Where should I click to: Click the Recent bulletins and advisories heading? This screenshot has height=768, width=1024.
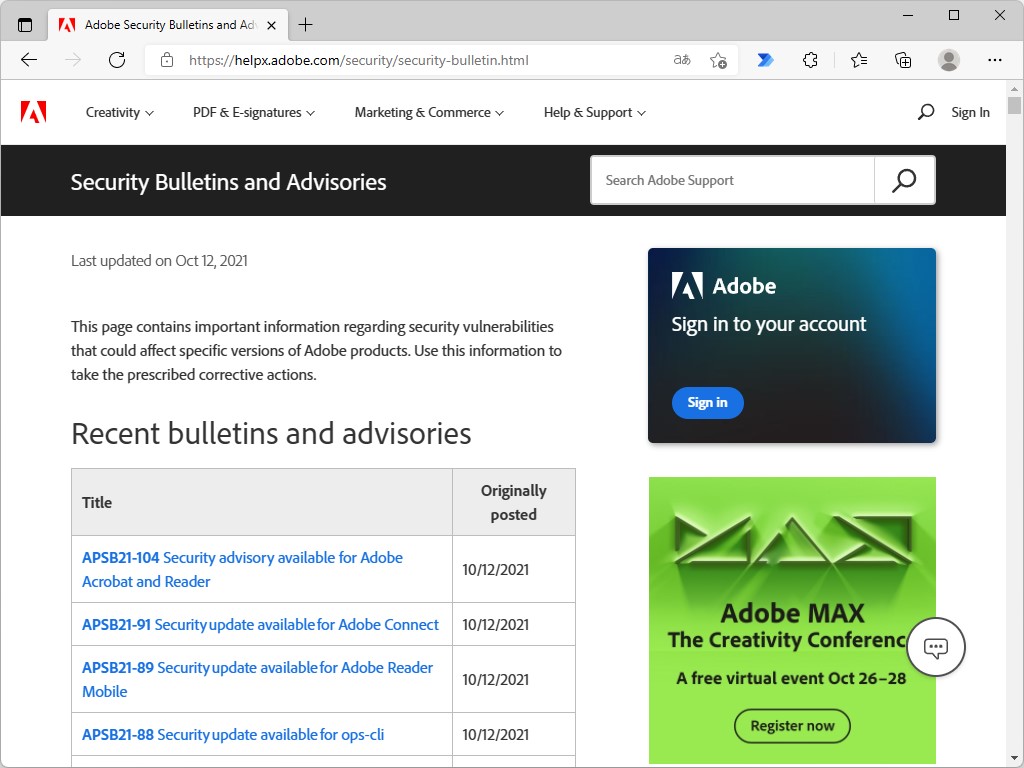271,434
